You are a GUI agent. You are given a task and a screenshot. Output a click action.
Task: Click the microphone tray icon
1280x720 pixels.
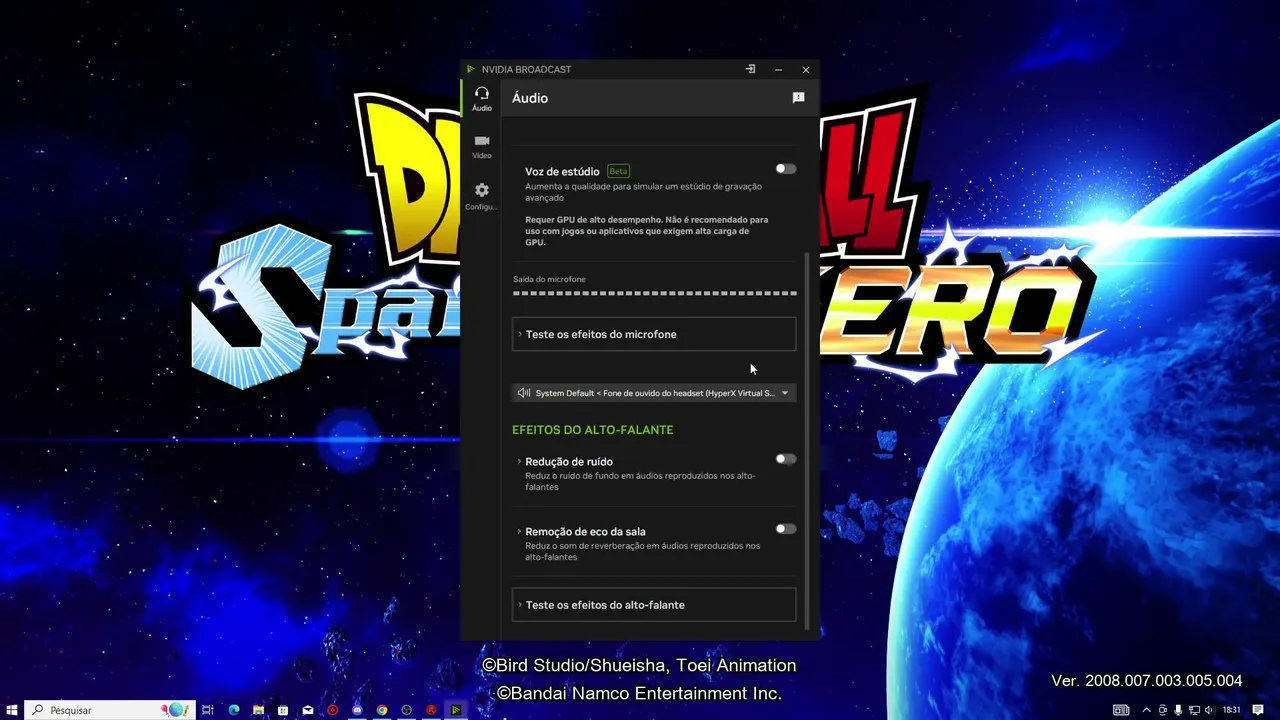pyautogui.click(x=1178, y=710)
